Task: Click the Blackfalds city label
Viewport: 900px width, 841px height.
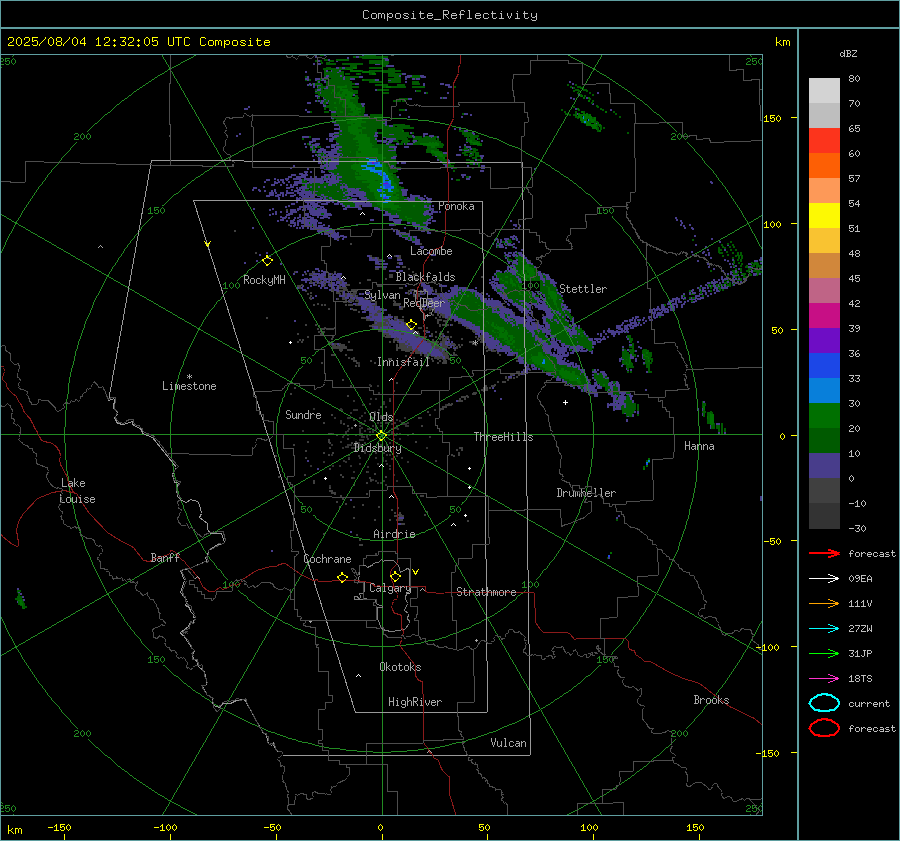Action: [x=425, y=277]
